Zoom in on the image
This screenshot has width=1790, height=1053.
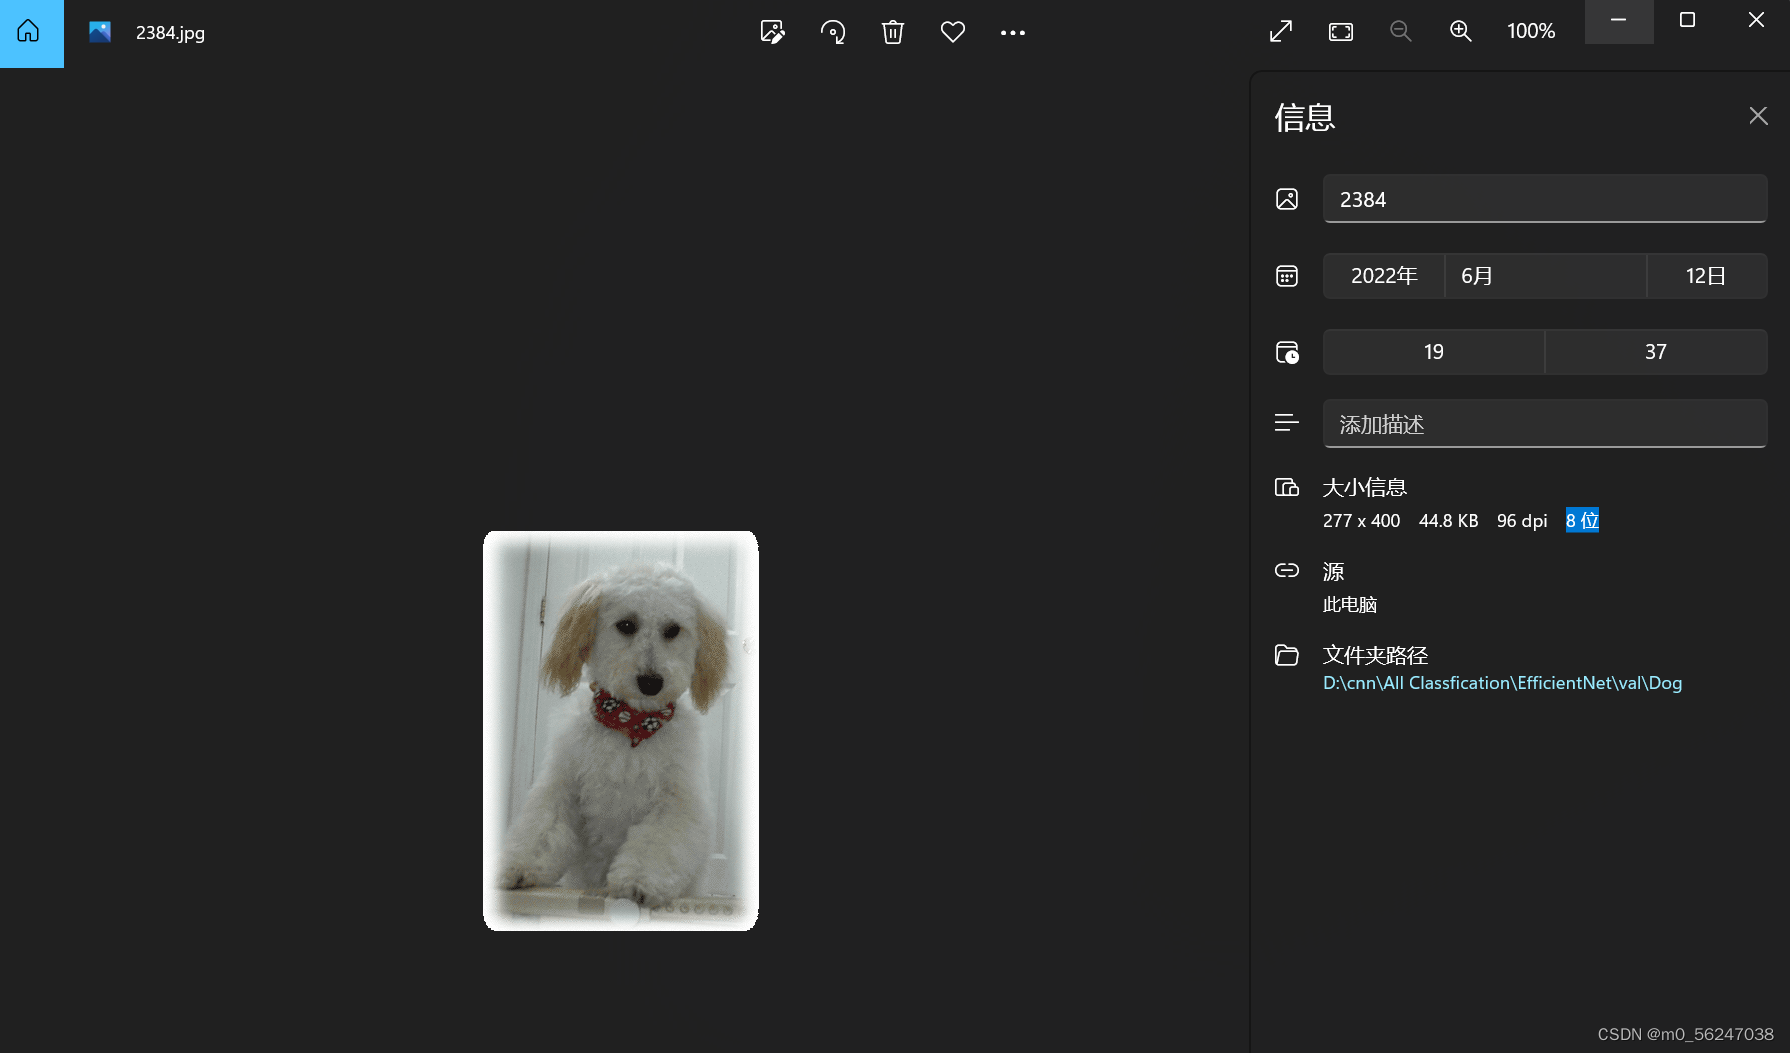[x=1460, y=32]
